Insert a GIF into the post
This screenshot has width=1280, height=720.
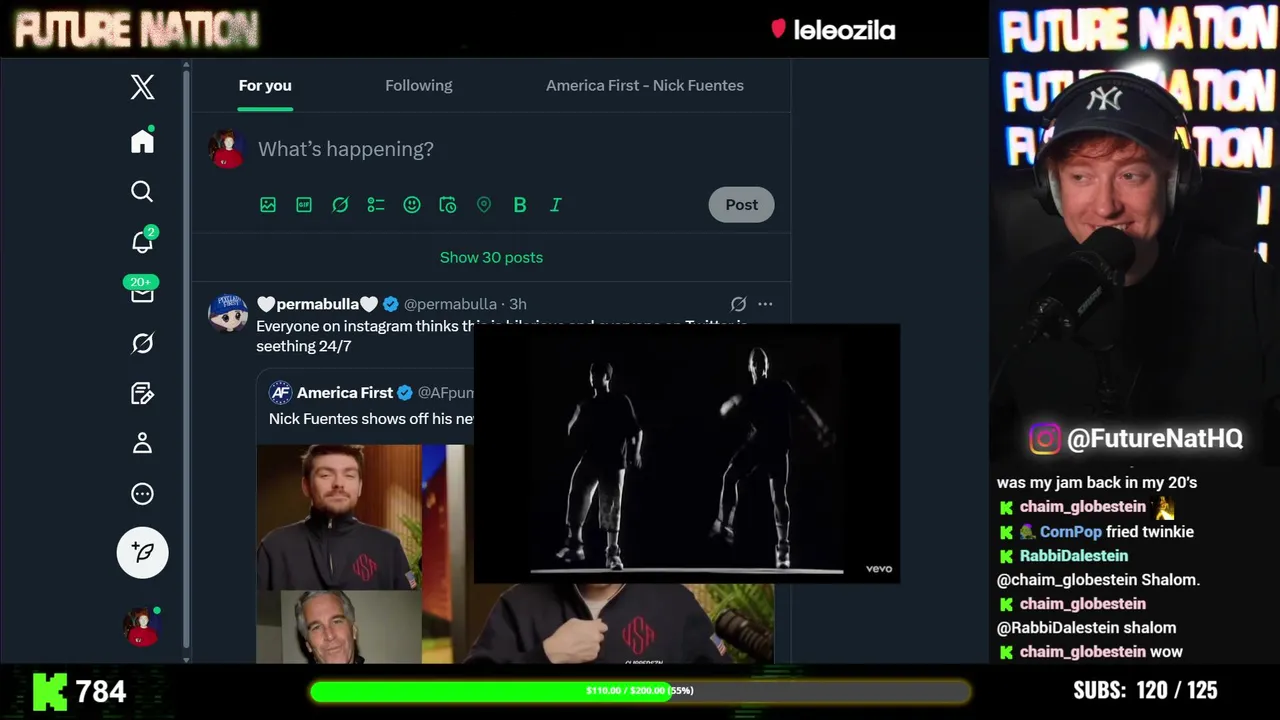(304, 204)
